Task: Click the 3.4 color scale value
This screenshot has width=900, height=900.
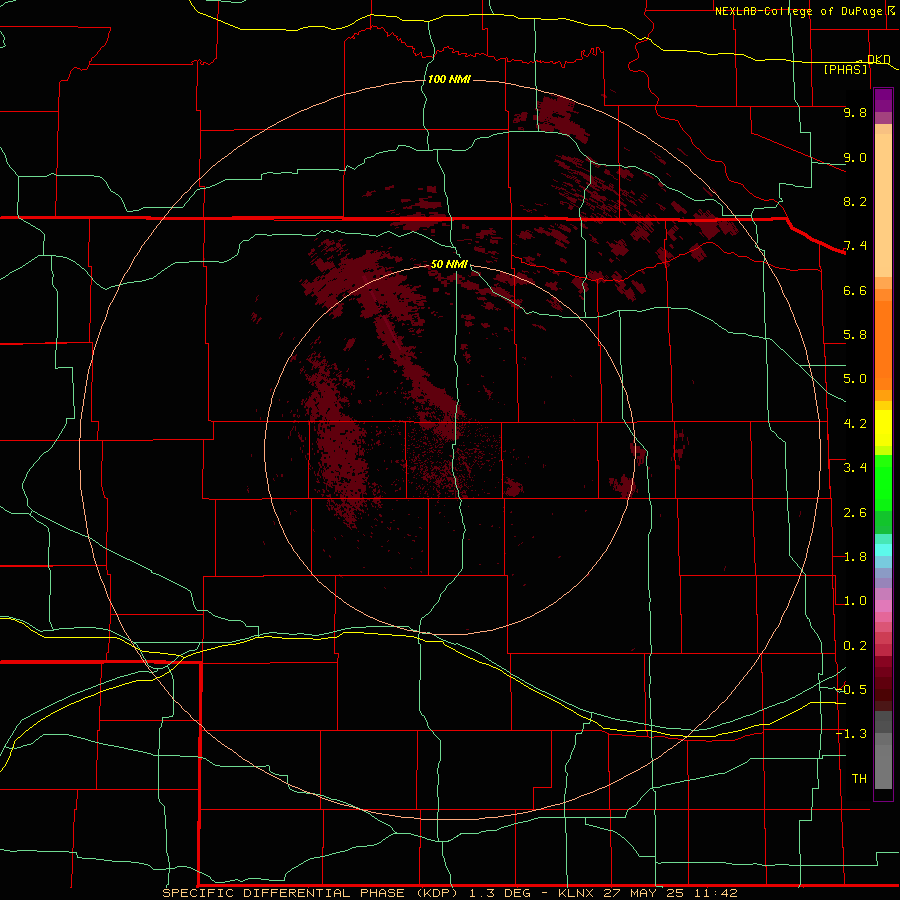Action: coord(855,468)
